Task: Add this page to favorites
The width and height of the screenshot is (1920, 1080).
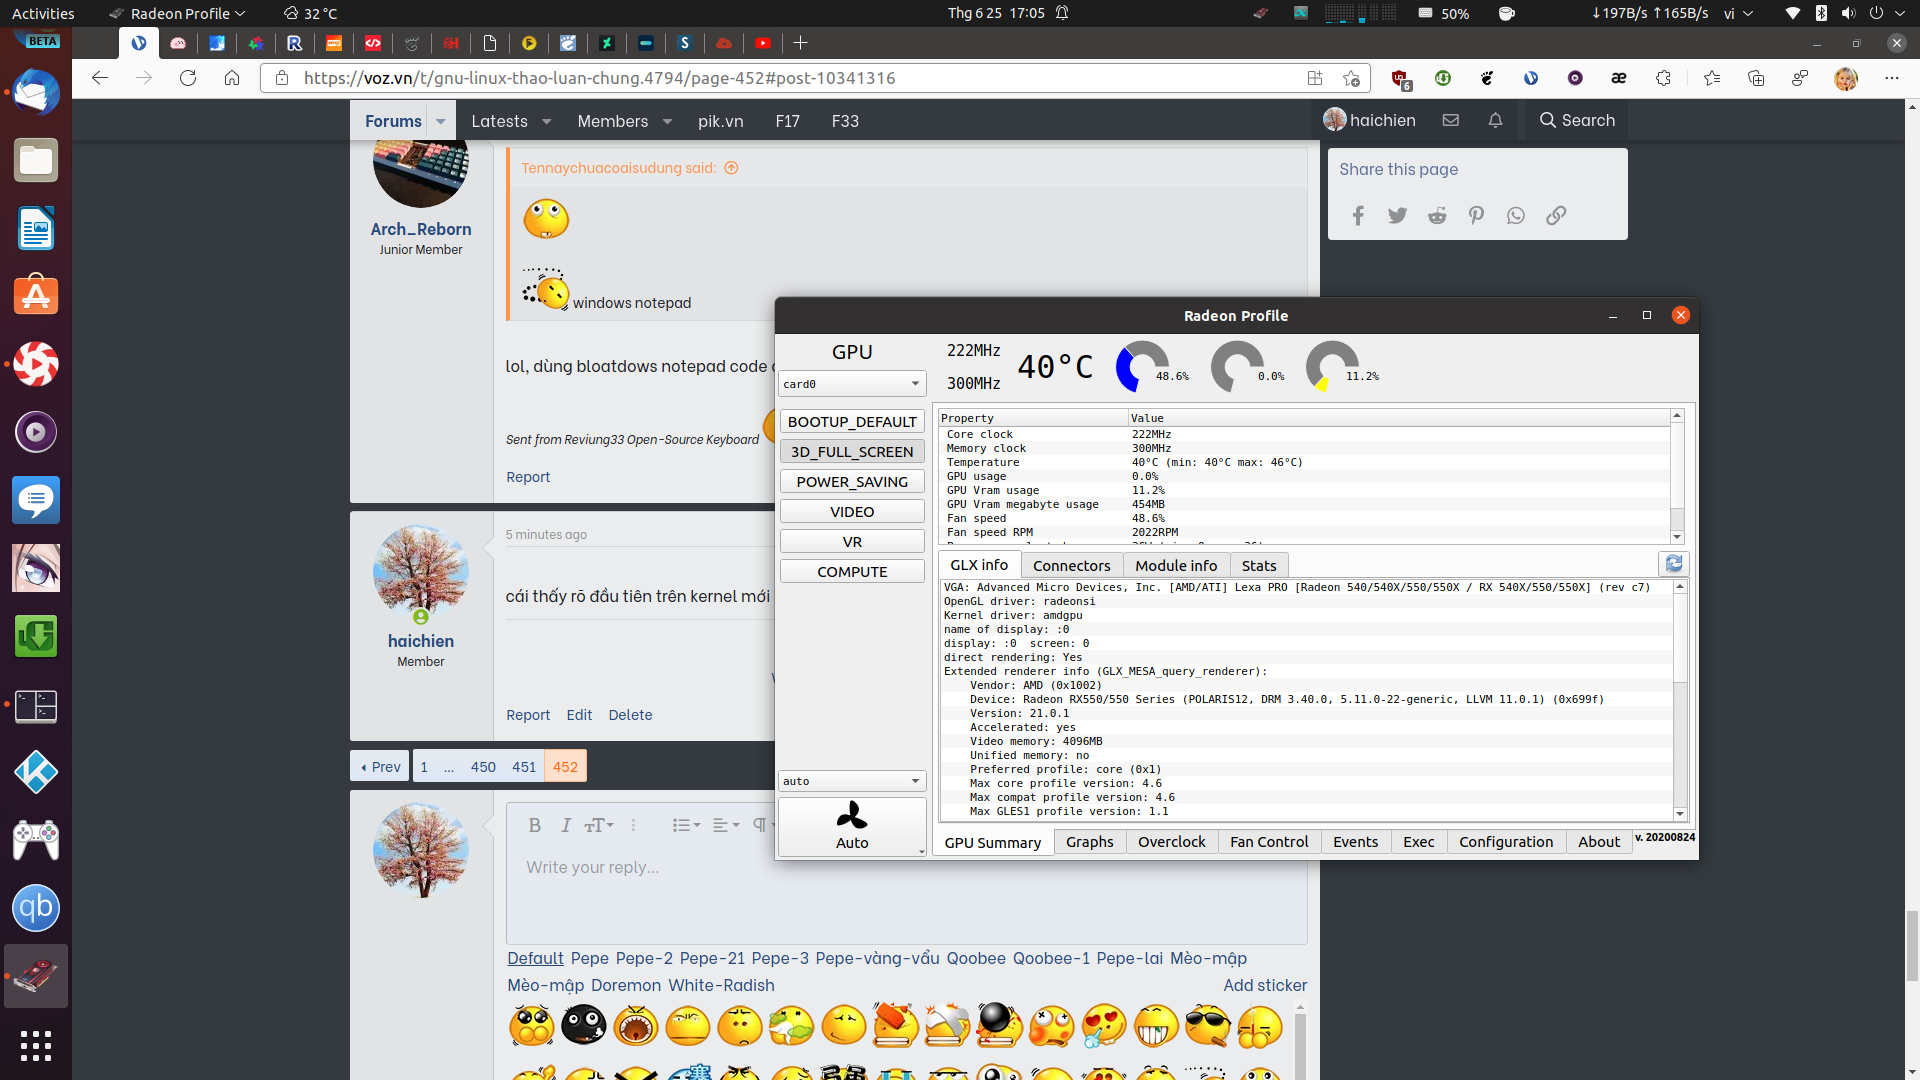Action: pyautogui.click(x=1352, y=78)
